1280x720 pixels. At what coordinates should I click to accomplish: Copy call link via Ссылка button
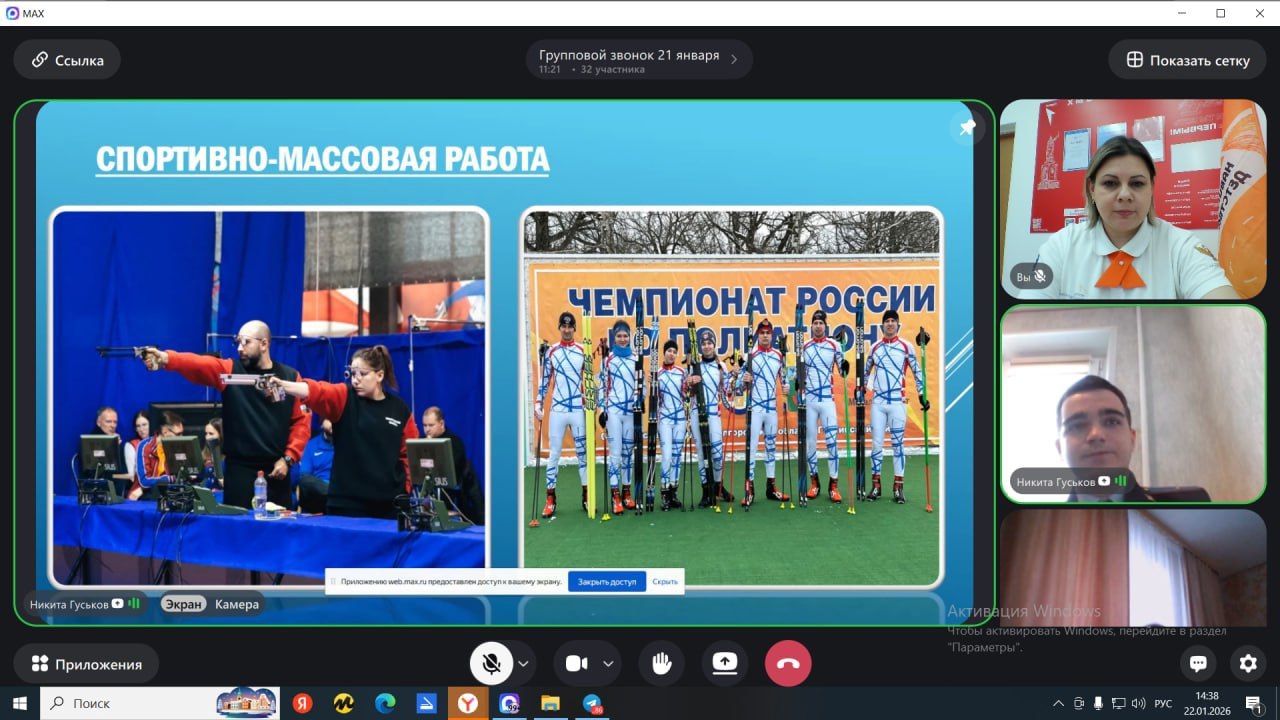(x=67, y=60)
